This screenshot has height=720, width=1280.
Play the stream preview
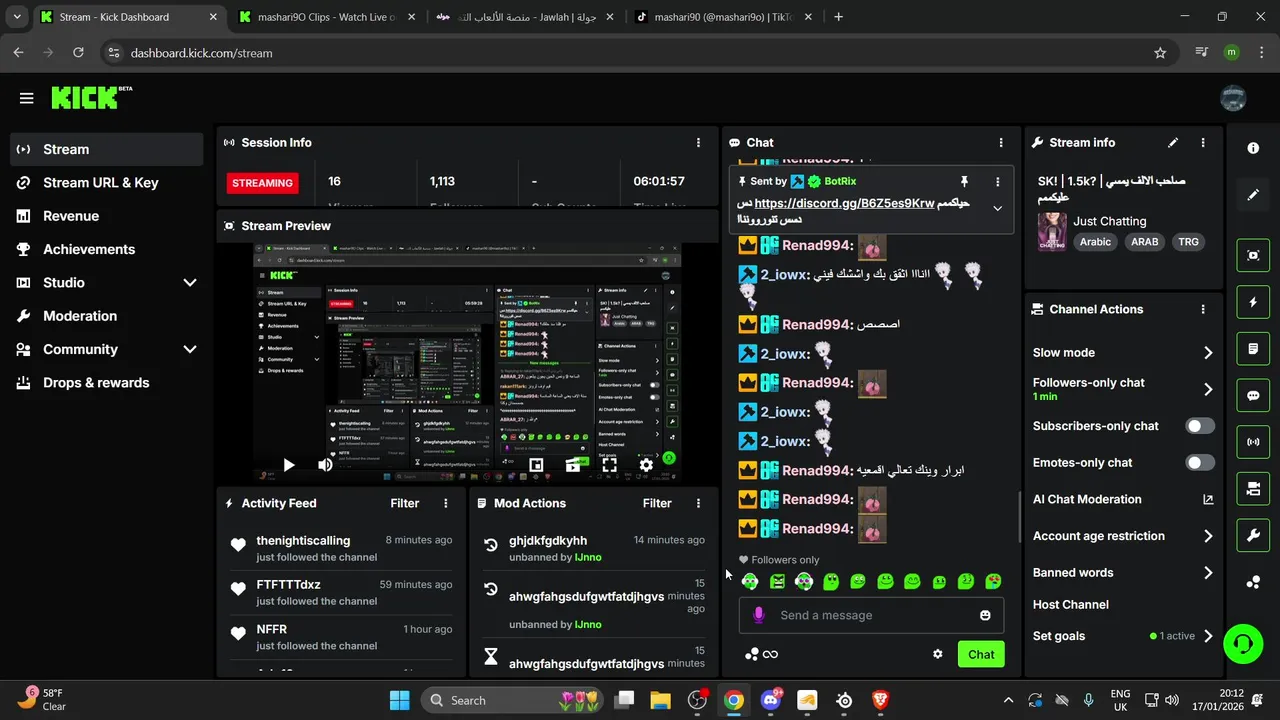(289, 465)
